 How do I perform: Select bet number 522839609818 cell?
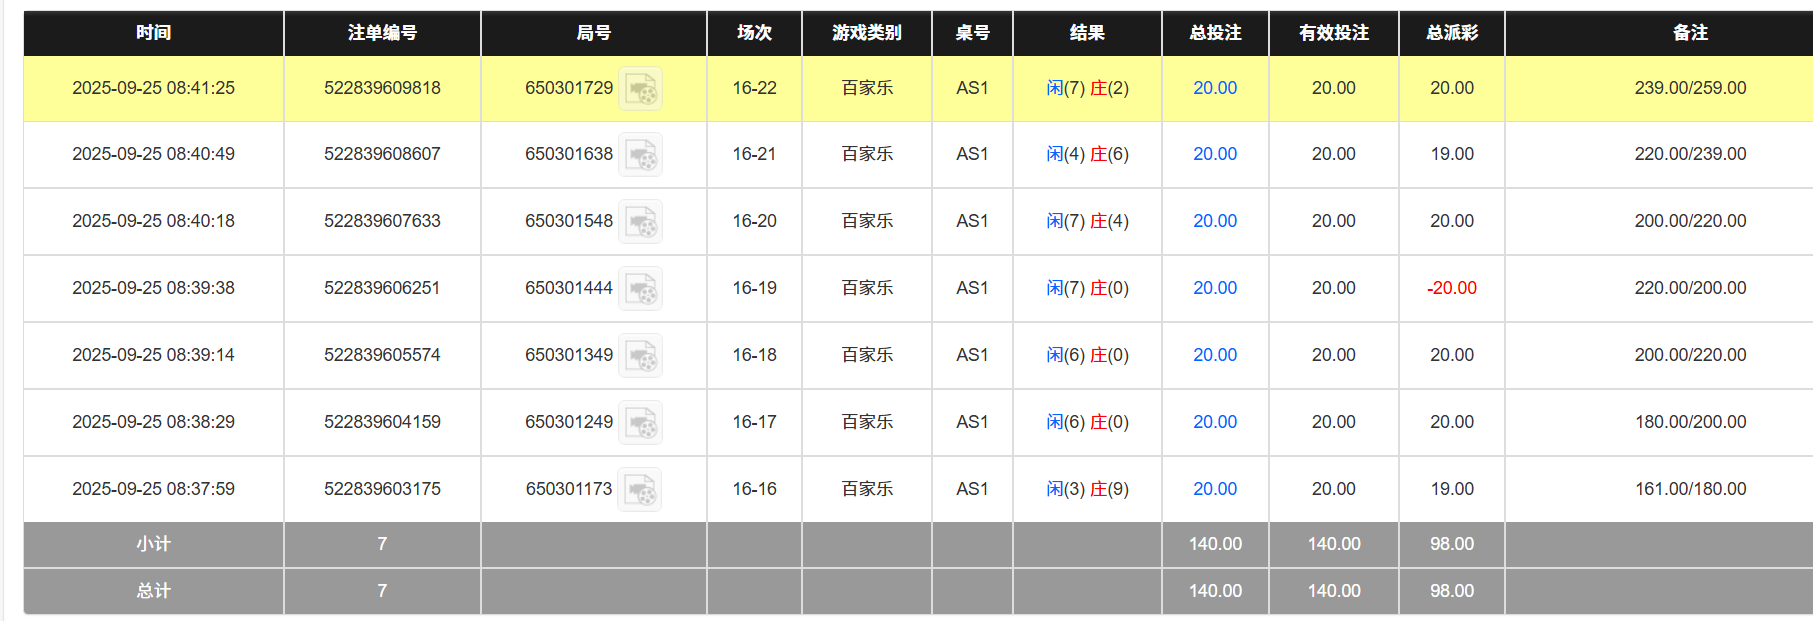382,88
